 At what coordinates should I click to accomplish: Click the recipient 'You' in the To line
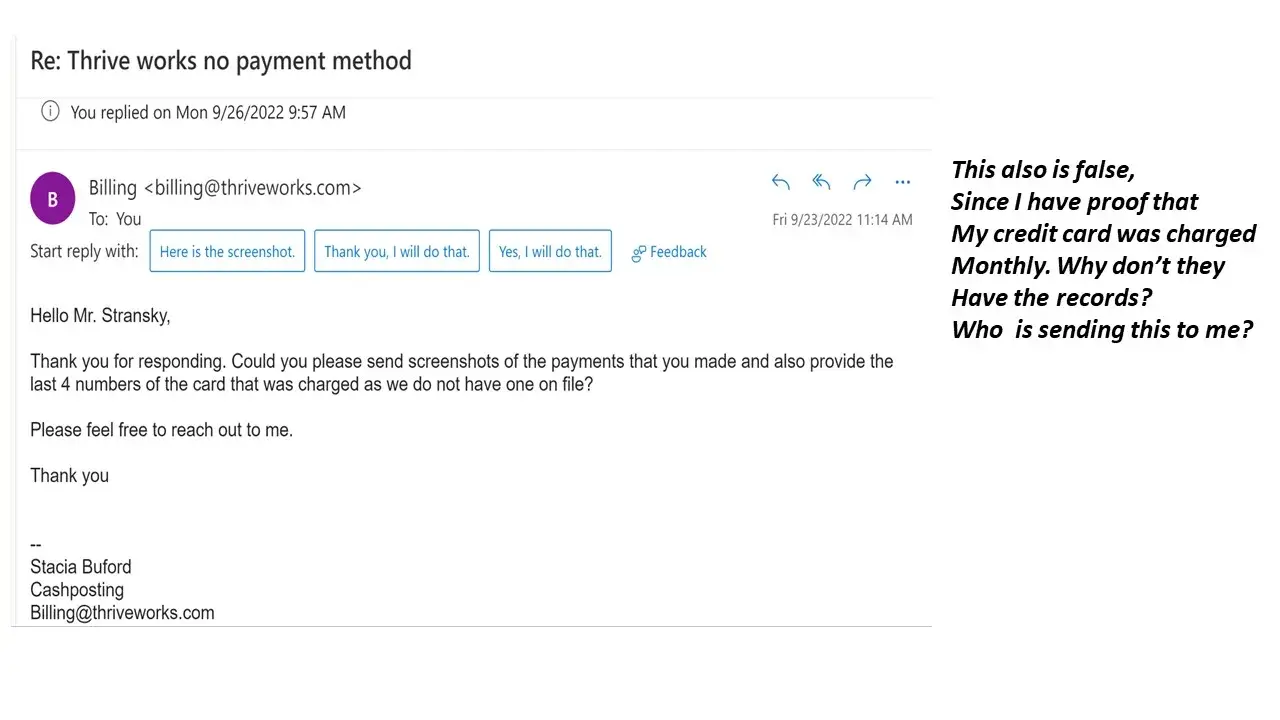click(x=129, y=219)
